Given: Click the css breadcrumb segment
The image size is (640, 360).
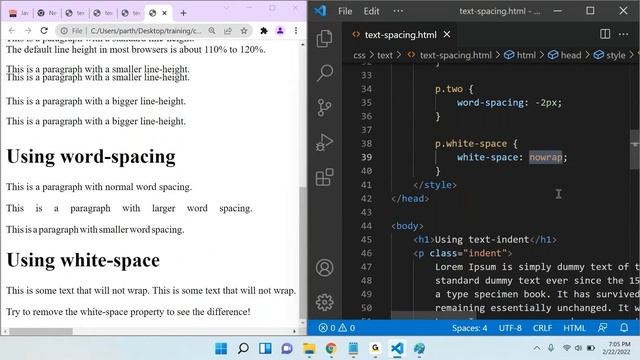Looking at the screenshot, I should click(x=359, y=55).
